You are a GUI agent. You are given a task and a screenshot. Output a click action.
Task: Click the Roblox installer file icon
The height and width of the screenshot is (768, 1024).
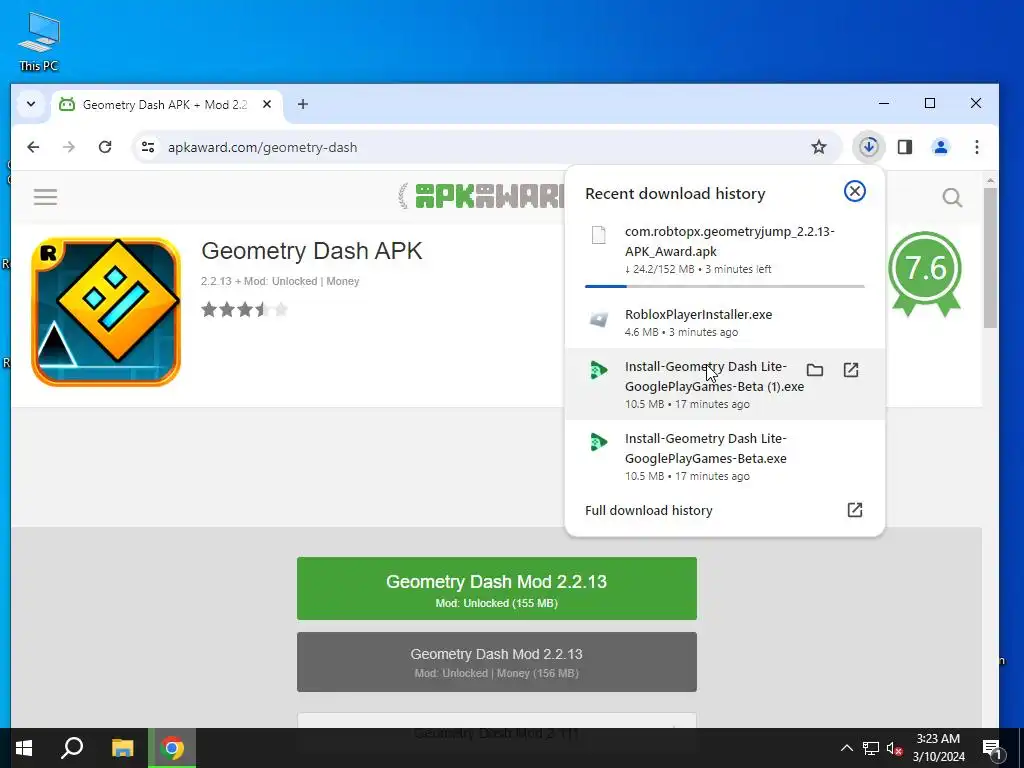click(x=598, y=319)
